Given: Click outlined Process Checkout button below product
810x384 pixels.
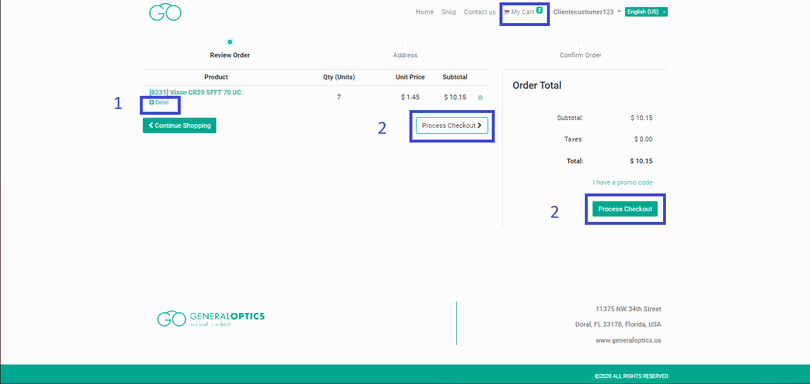Looking at the screenshot, I should point(452,126).
